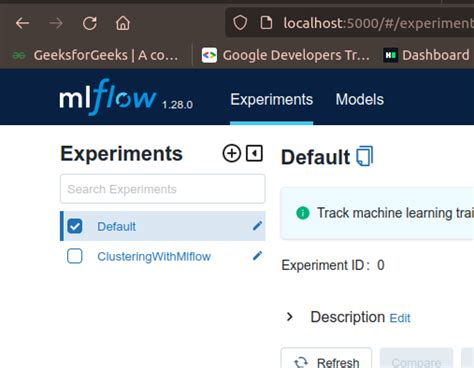This screenshot has width=474, height=368.
Task: Check the ClusteringWithMlflow checkbox
Action: pos(75,256)
